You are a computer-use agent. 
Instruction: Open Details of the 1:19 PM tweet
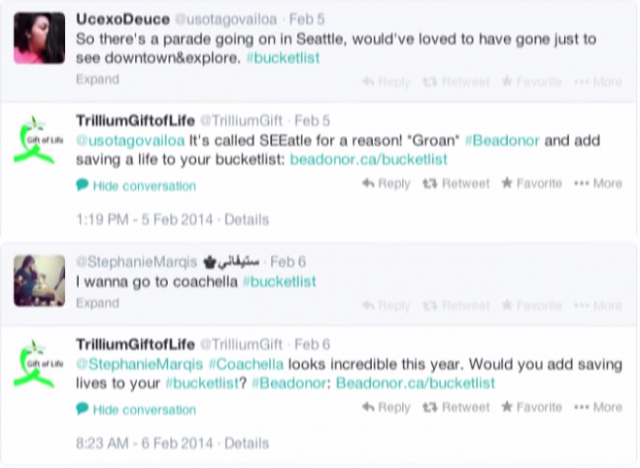247,219
